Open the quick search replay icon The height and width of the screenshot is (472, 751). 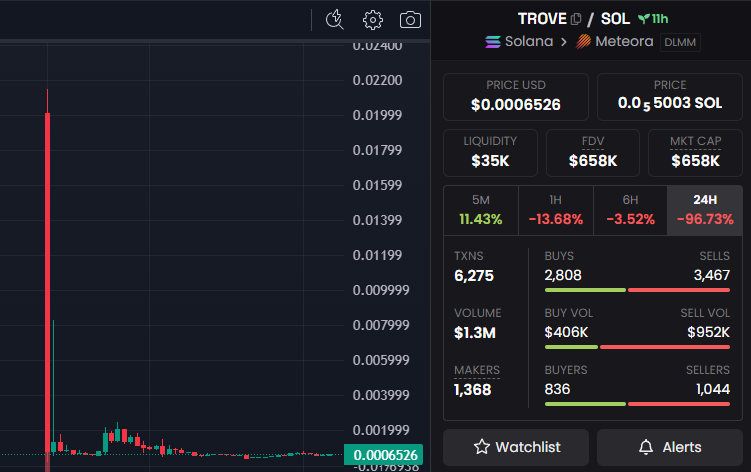(335, 20)
